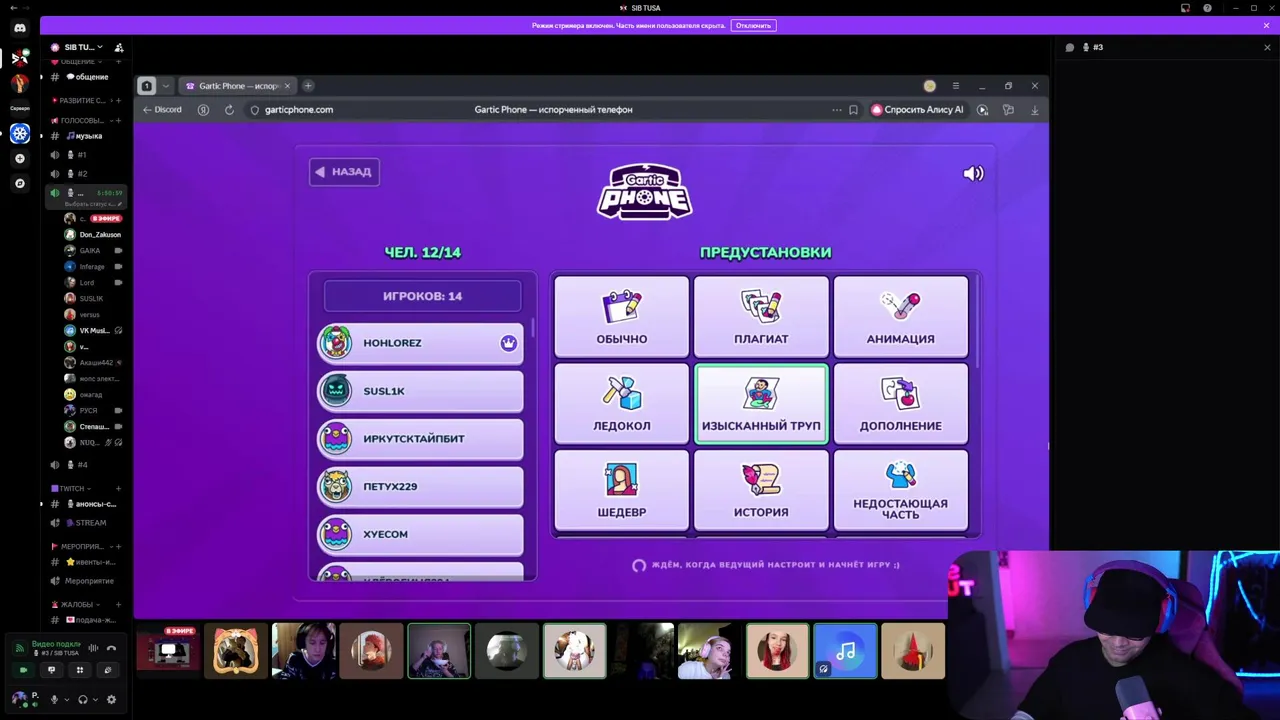
Task: Click Спросить Алису AI button
Action: 916,110
